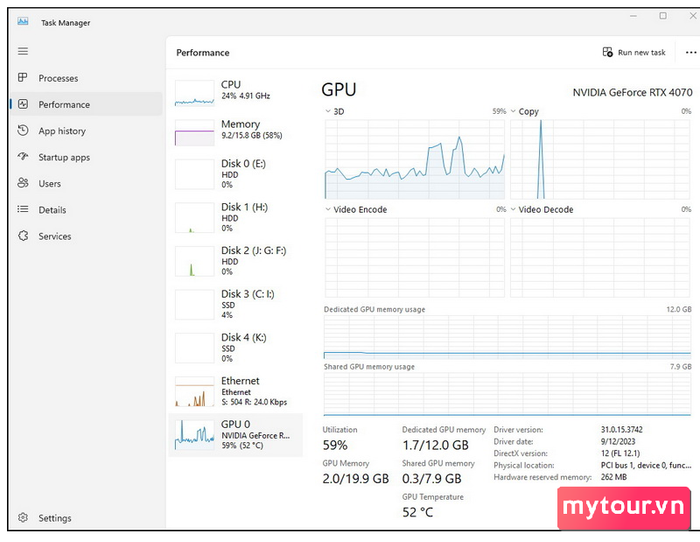Screen dimensions: 700x542
Task: Select the CPU performance item
Action: click(x=235, y=90)
